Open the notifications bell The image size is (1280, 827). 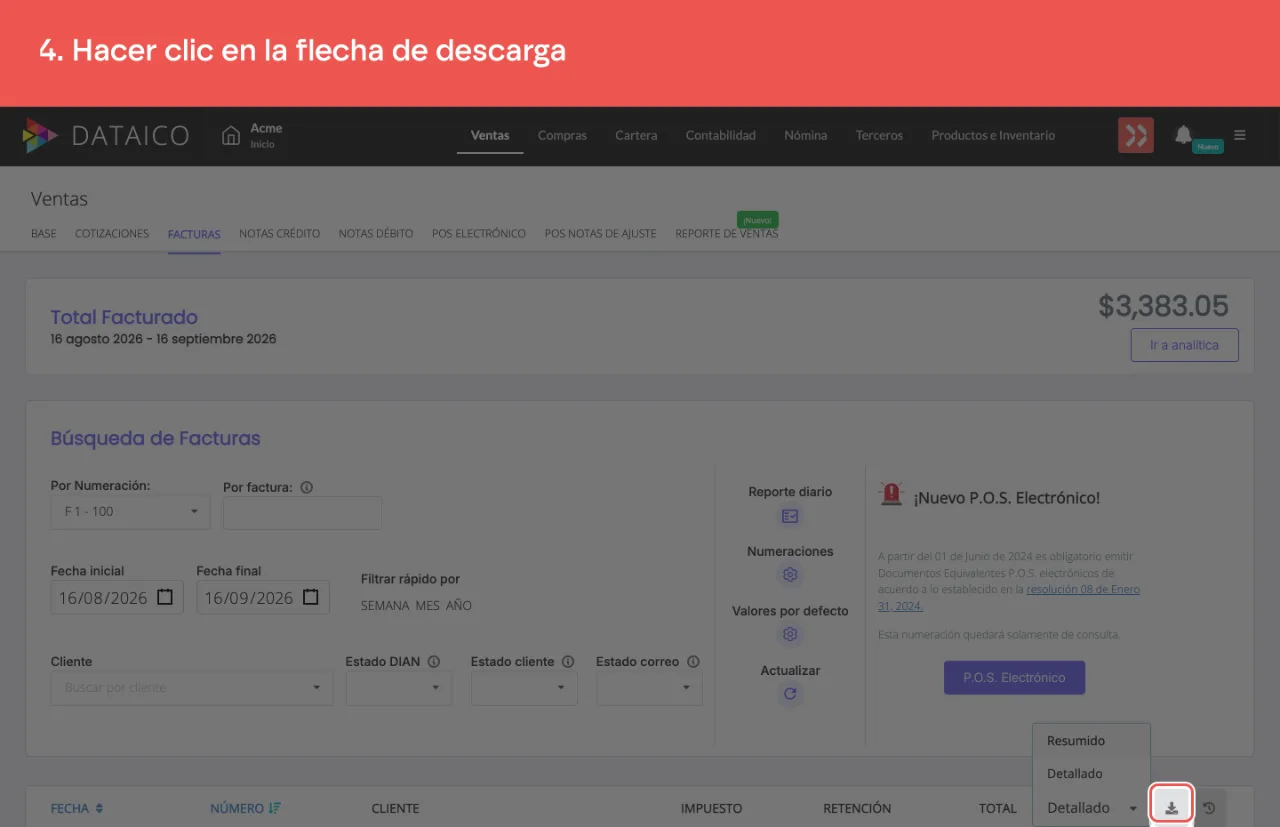pyautogui.click(x=1183, y=134)
